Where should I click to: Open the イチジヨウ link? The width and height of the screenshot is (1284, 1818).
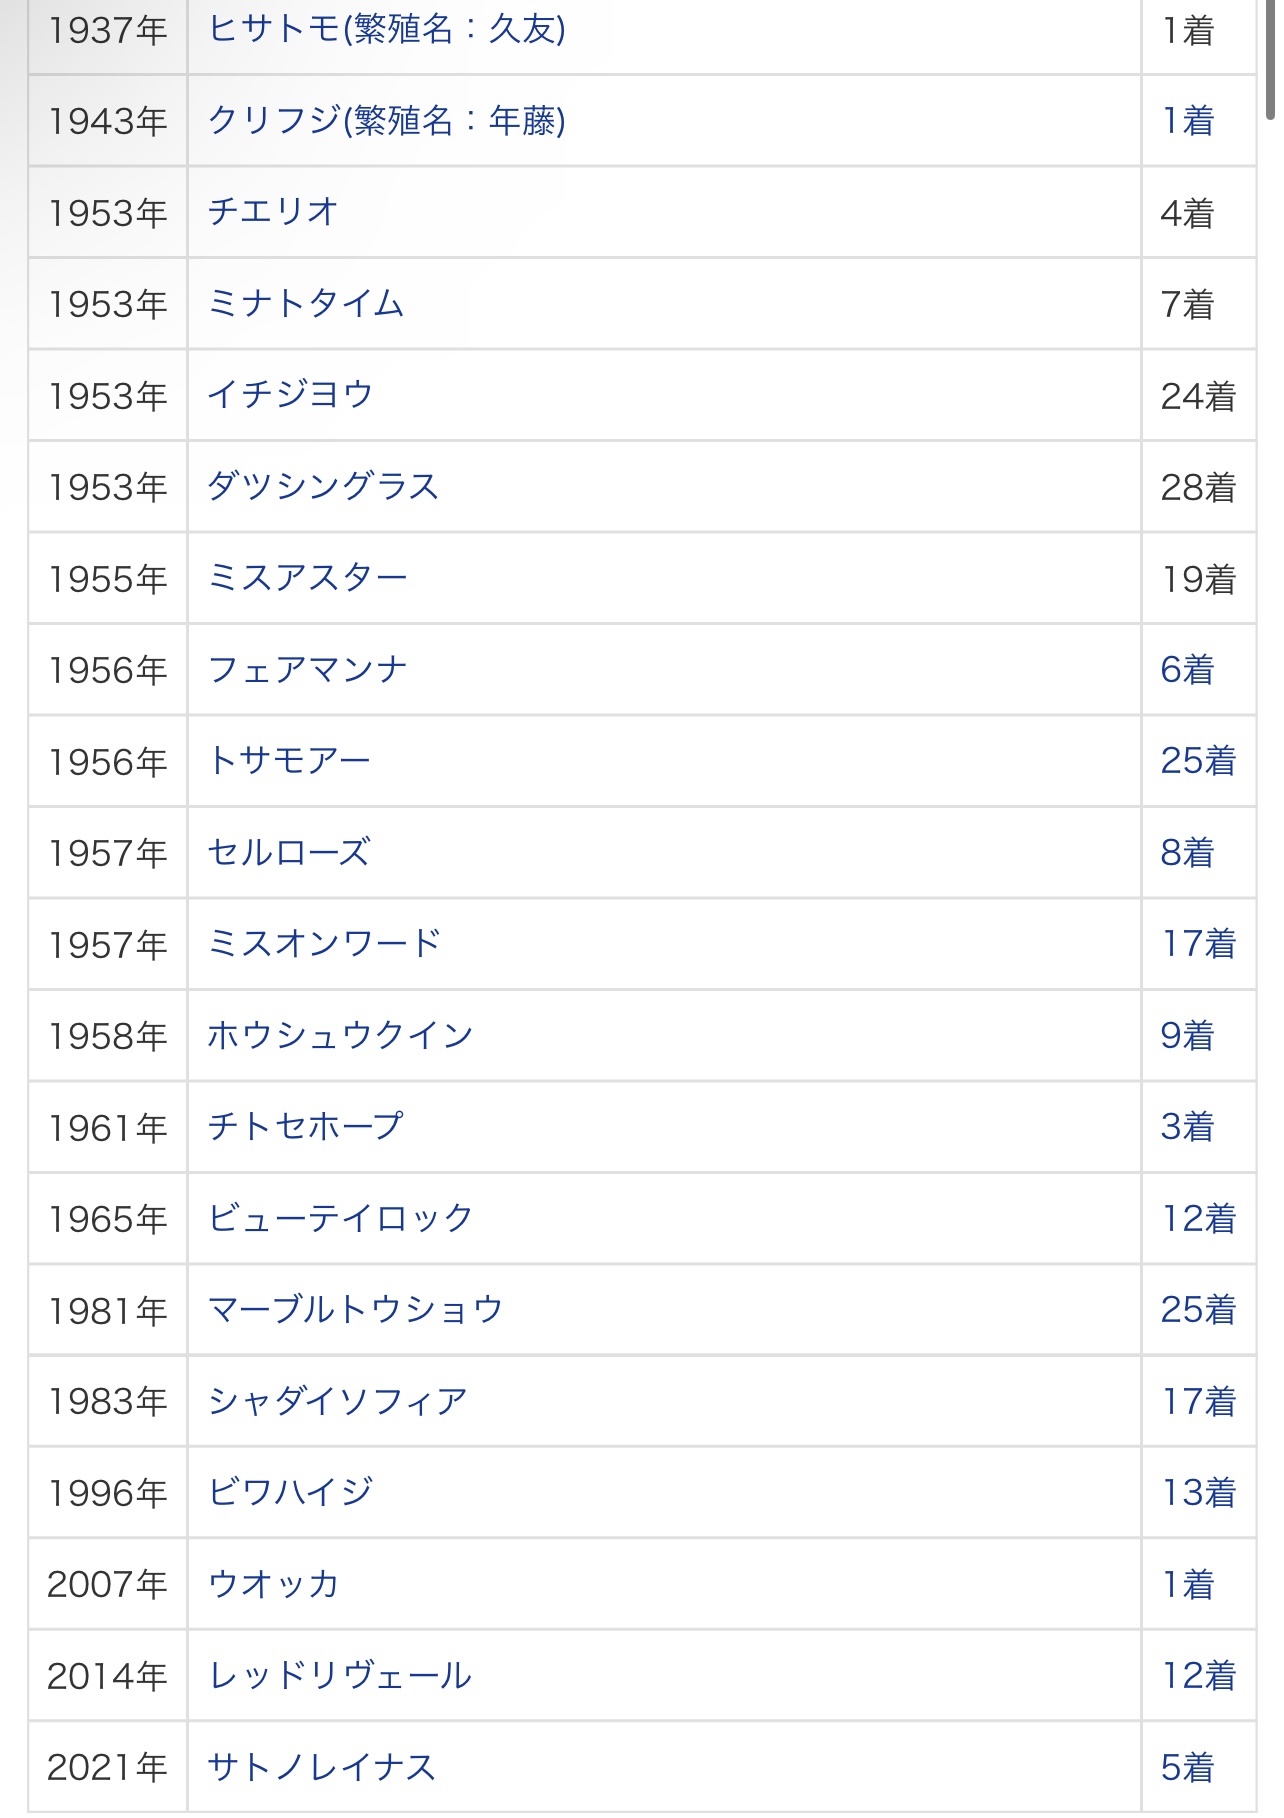tap(290, 395)
